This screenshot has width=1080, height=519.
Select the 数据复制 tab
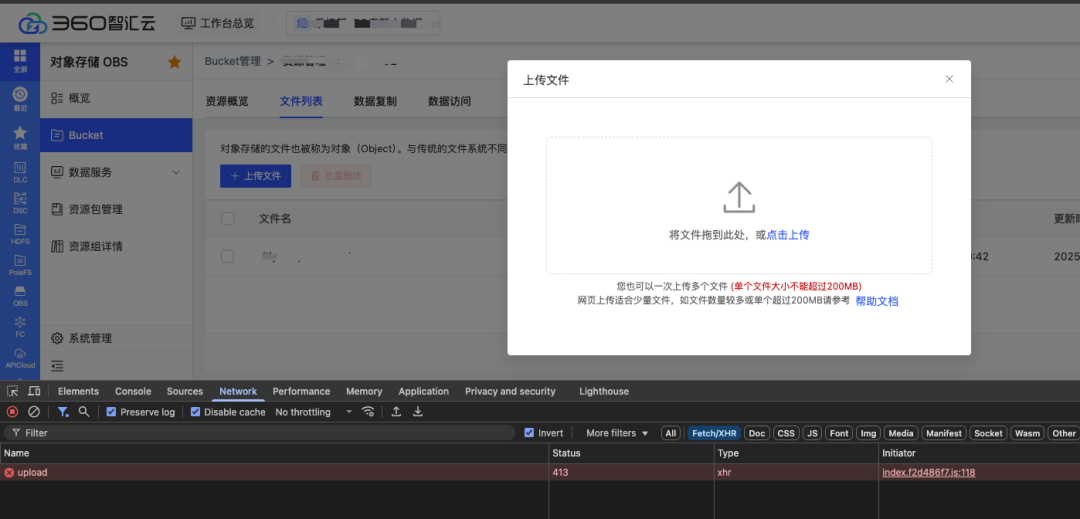click(375, 101)
